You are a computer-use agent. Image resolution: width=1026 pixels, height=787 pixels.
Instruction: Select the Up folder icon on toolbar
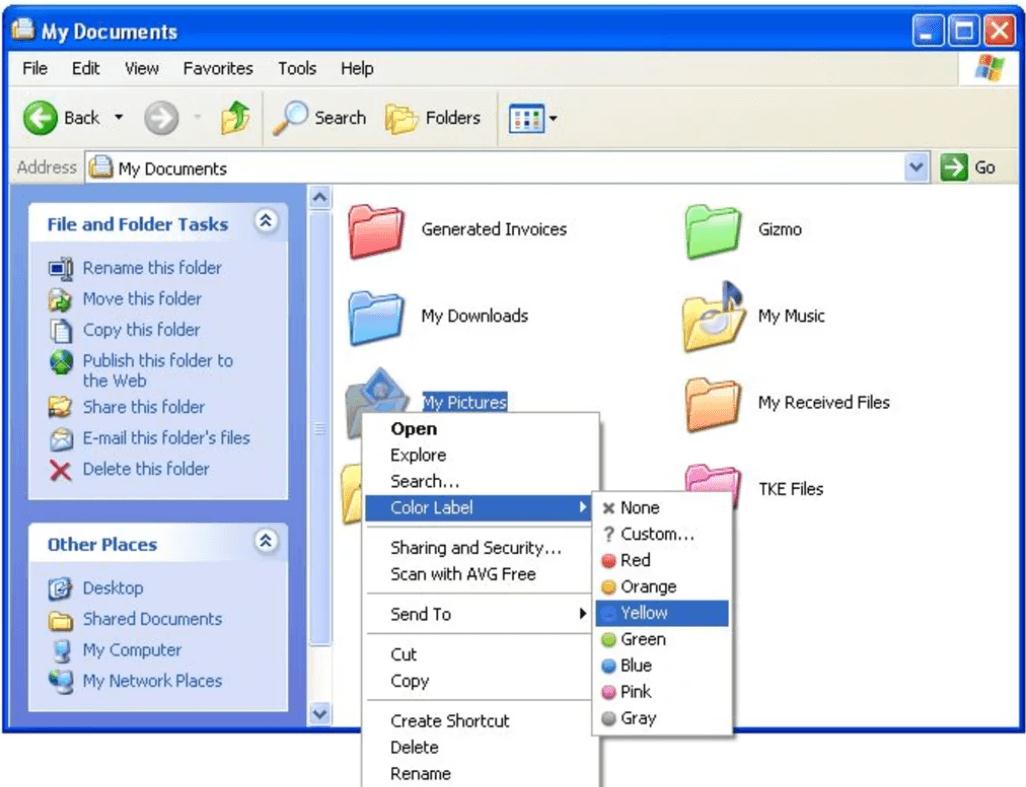(x=237, y=116)
